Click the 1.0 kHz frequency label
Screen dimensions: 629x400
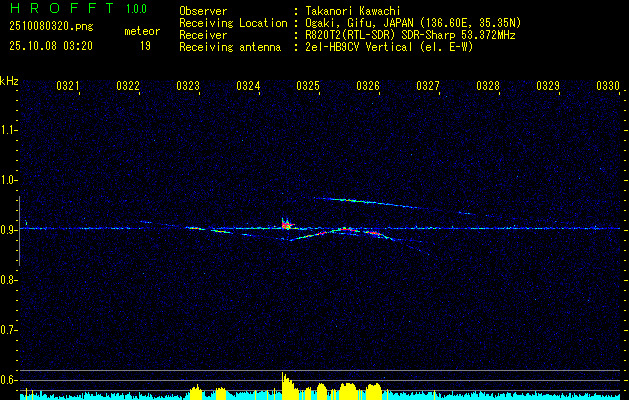click(x=8, y=180)
